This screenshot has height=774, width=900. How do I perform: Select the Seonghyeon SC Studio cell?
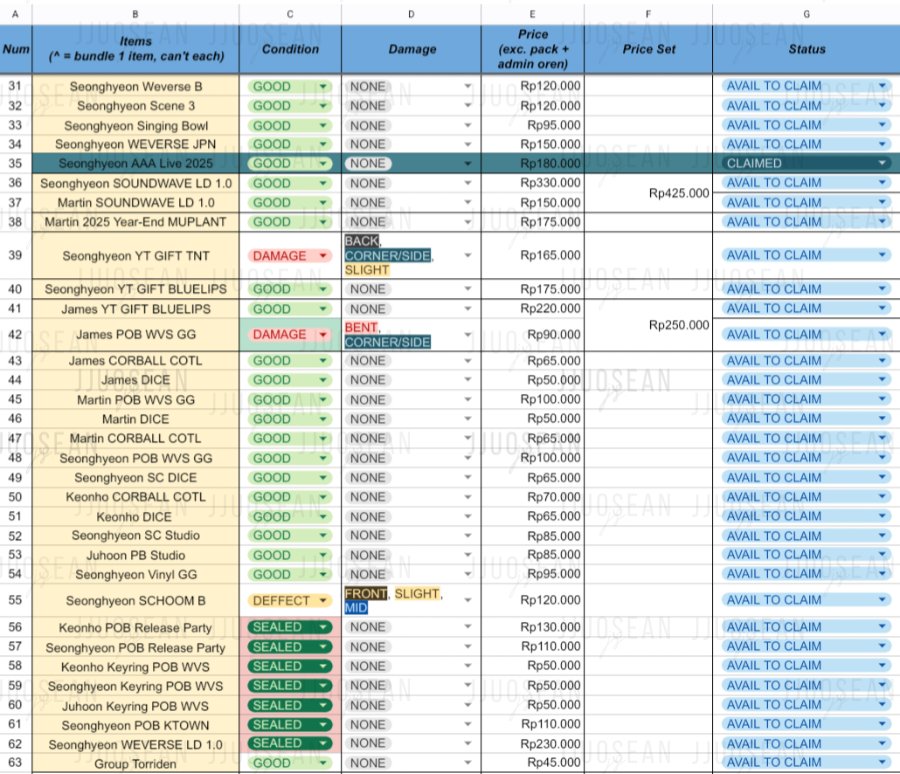point(135,535)
